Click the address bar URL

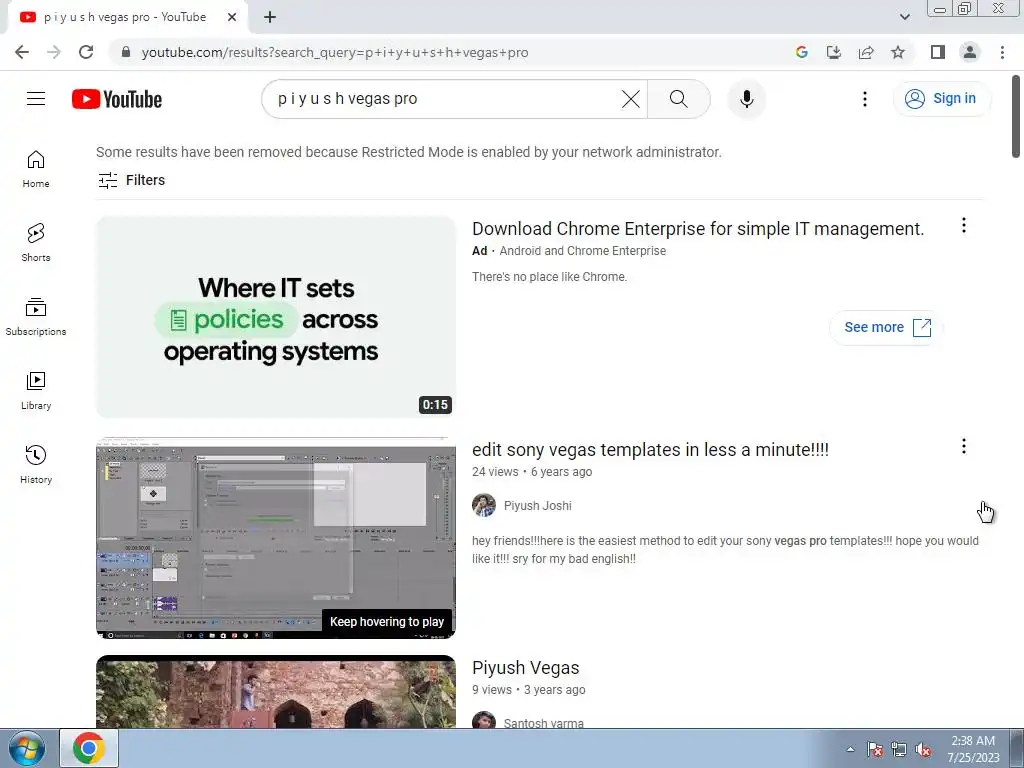click(x=335, y=52)
